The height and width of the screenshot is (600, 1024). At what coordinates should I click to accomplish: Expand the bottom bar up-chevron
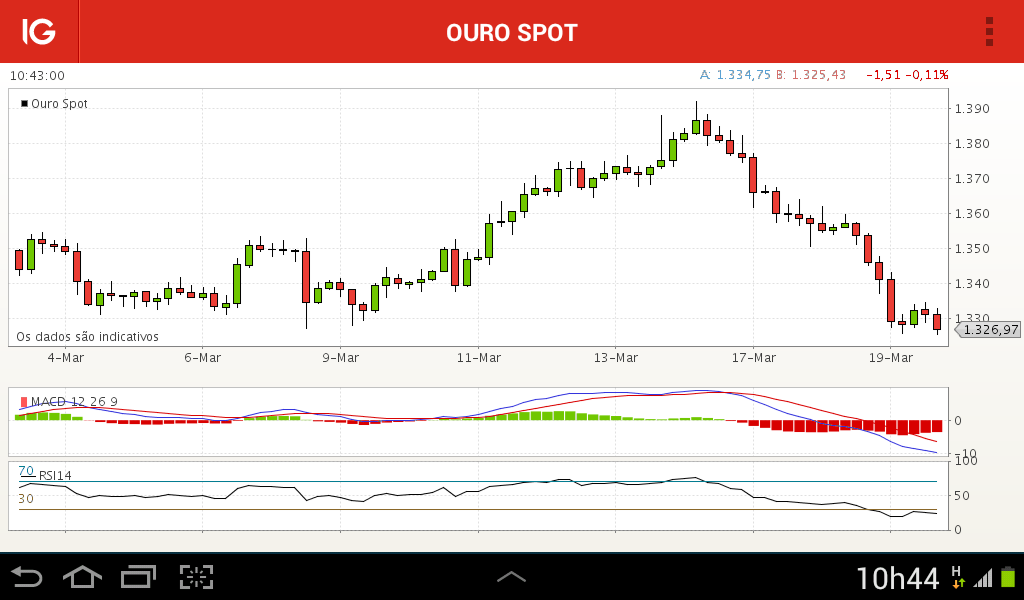pos(511,576)
